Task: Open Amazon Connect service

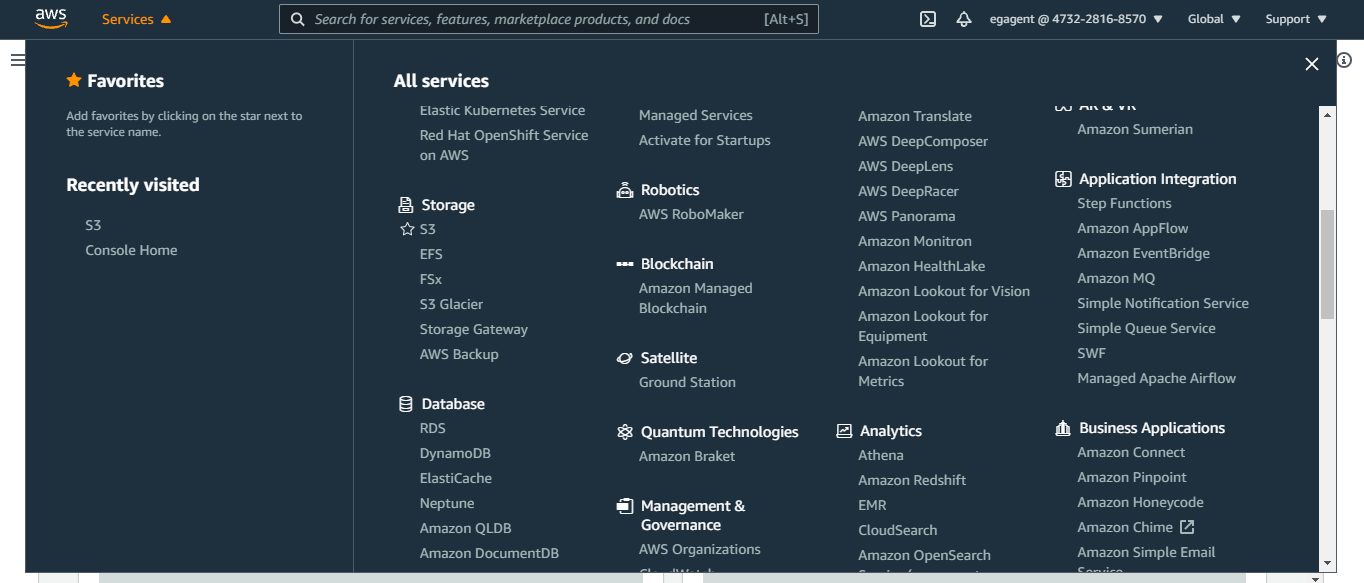Action: [1131, 452]
